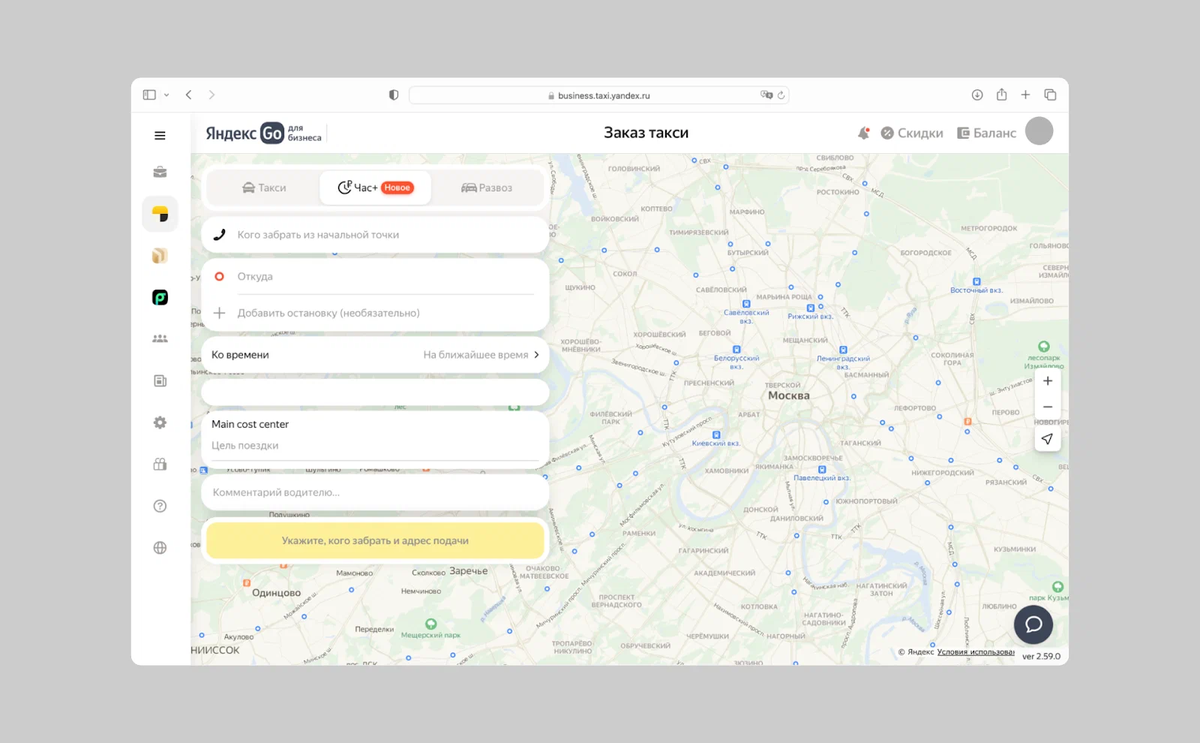Open settings via the sidebar gear icon
Viewport: 1200px width, 743px height.
(x=160, y=423)
